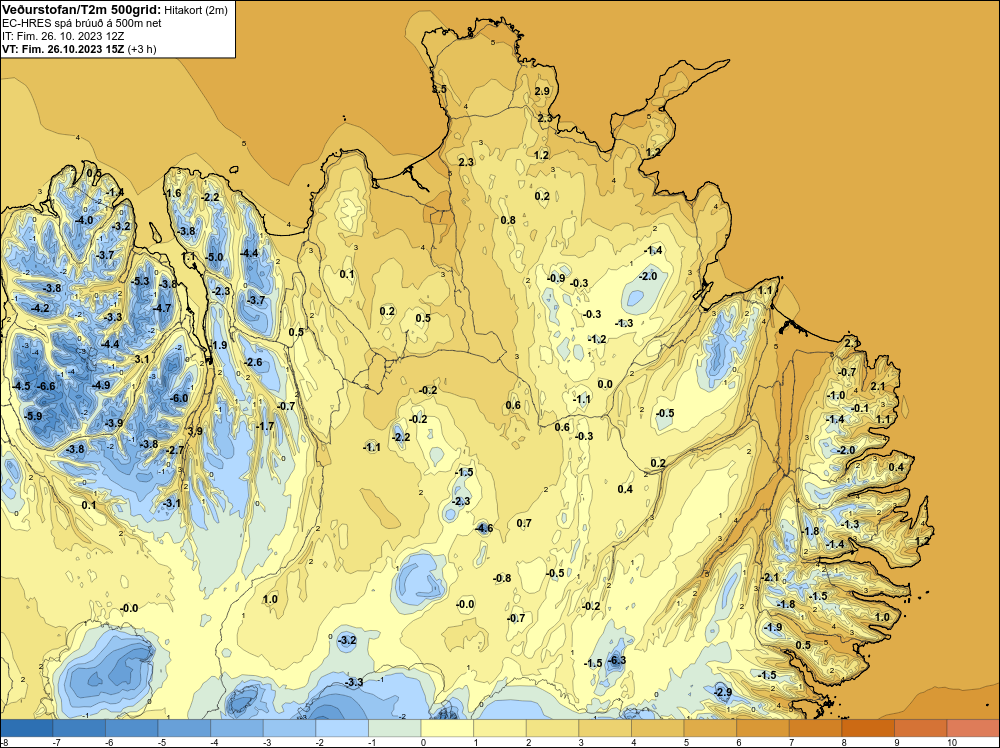1000x748 pixels.
Task: Pick the legend color segment between 0 and 1
Action: (x=448, y=728)
